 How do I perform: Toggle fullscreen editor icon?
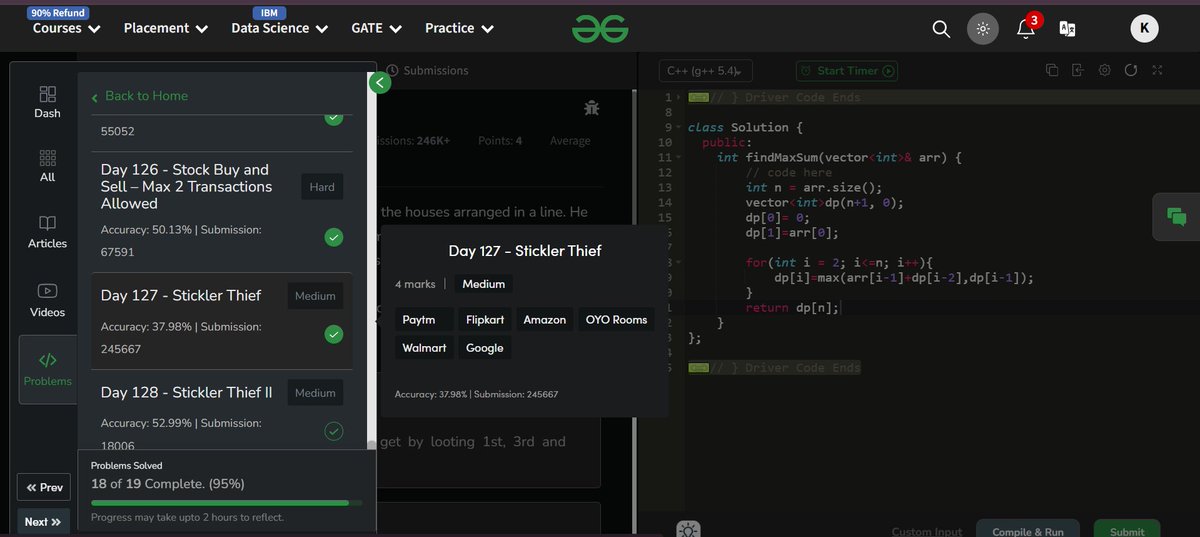pos(1157,70)
